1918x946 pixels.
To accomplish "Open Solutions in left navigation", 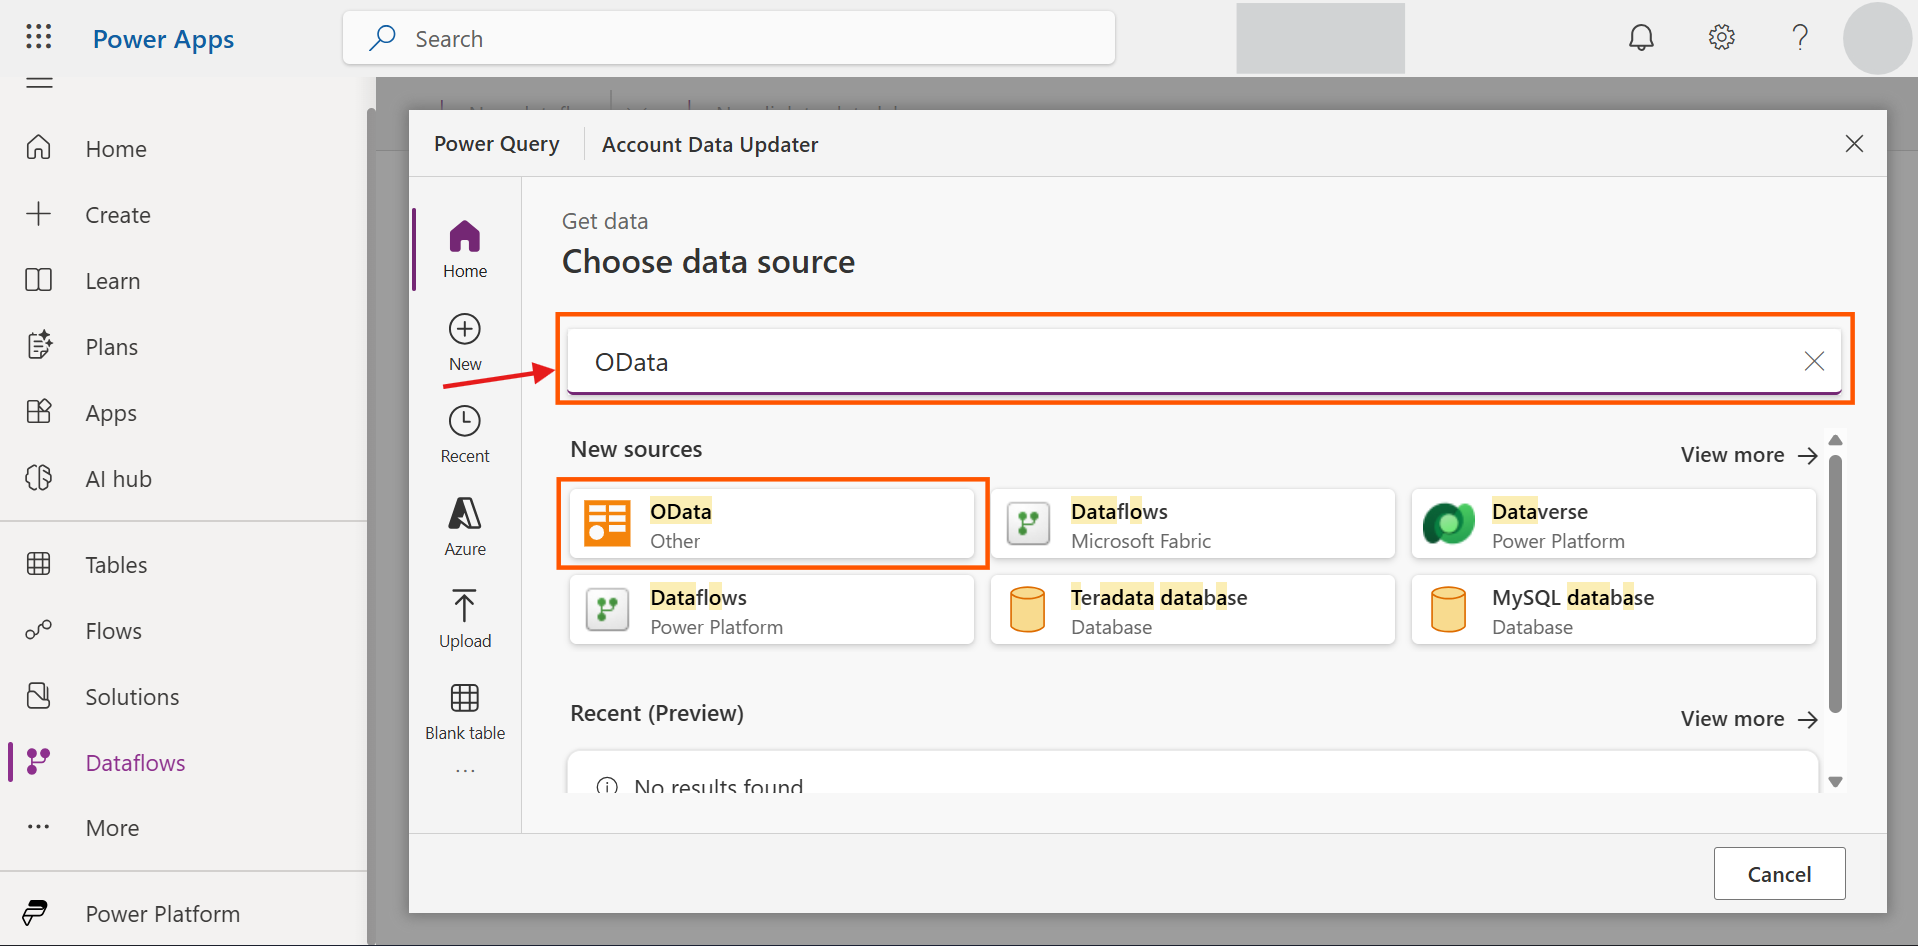I will pyautogui.click(x=132, y=697).
